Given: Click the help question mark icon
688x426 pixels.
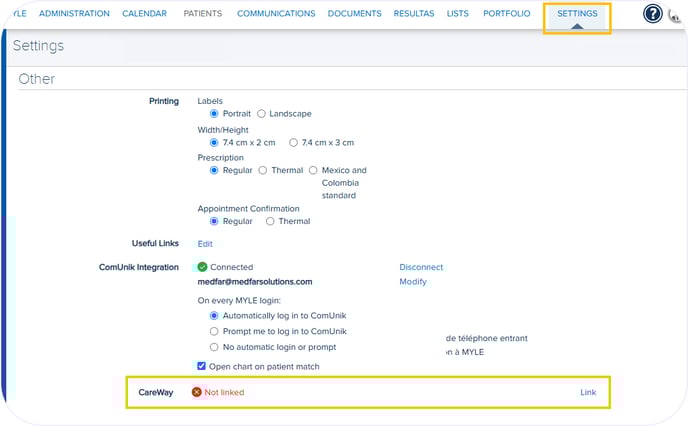Looking at the screenshot, I should coord(653,14).
